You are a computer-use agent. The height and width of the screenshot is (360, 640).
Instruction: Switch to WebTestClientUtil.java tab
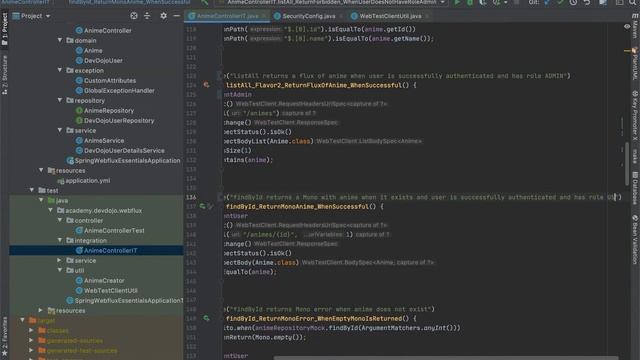point(386,16)
